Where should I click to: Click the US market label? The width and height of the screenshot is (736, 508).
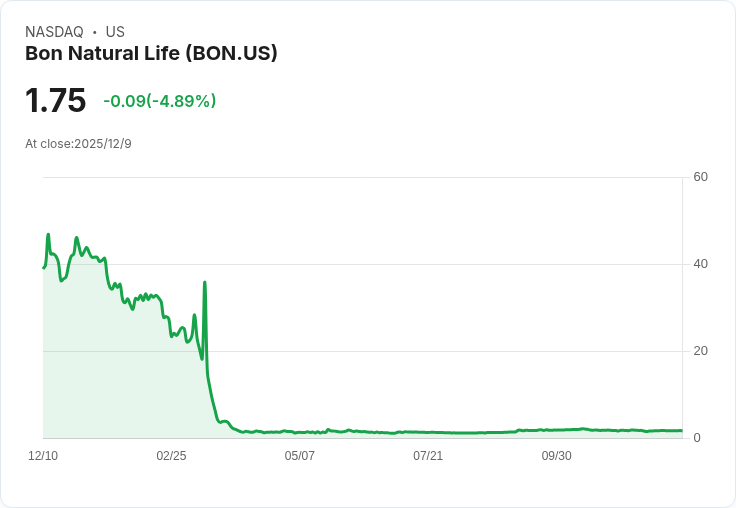tap(115, 32)
